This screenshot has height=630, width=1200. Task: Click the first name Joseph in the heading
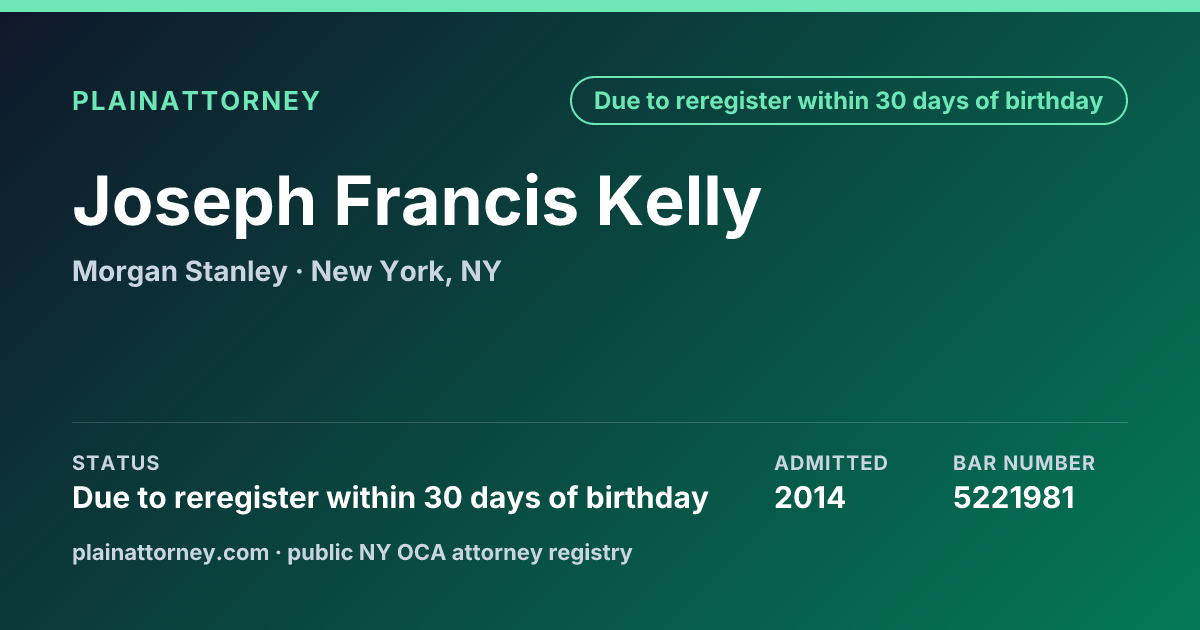[194, 203]
